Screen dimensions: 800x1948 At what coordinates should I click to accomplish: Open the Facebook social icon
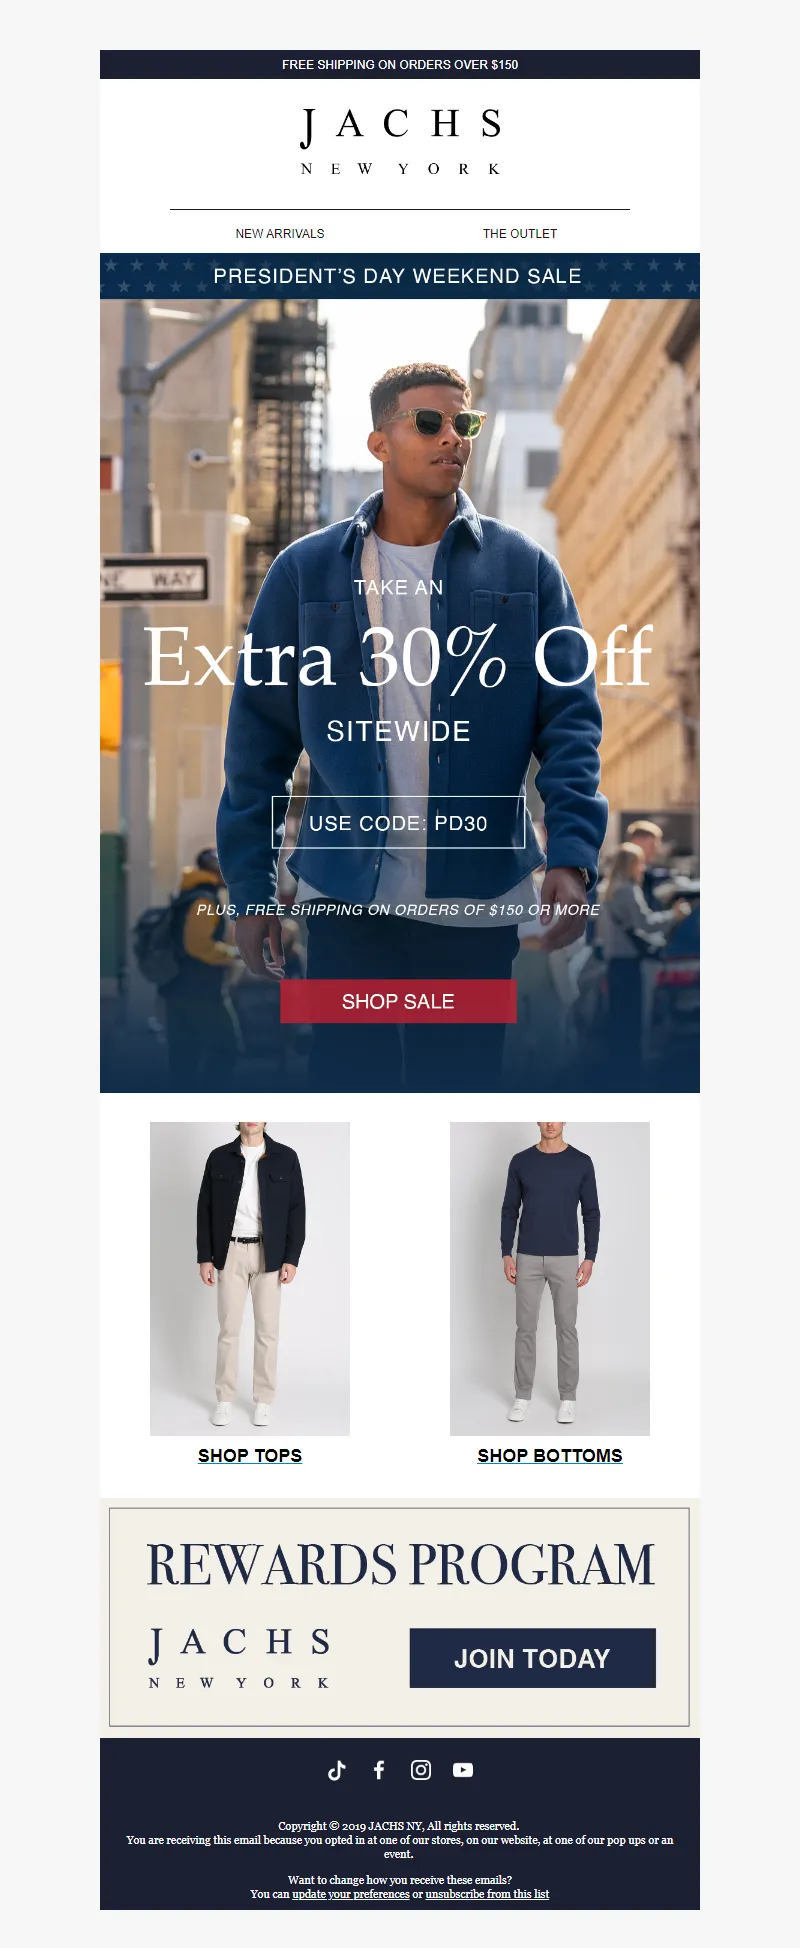pos(379,1770)
